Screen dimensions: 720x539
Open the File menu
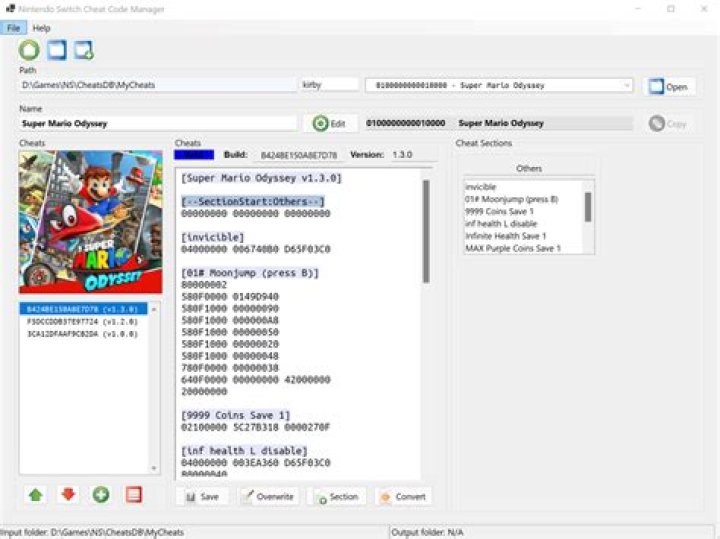(x=13, y=28)
